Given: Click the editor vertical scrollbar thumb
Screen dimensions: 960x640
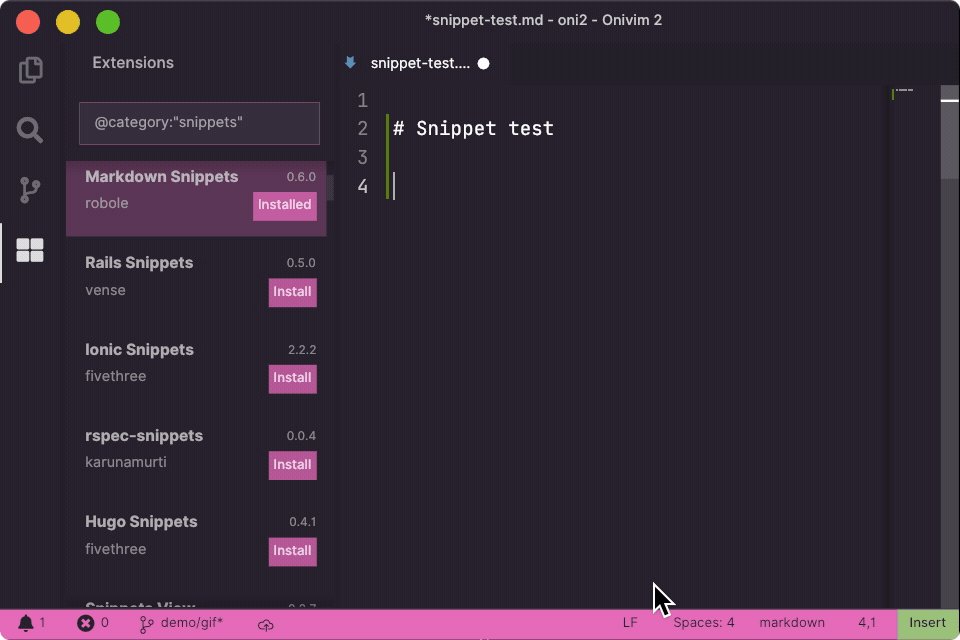Looking at the screenshot, I should 950,132.
